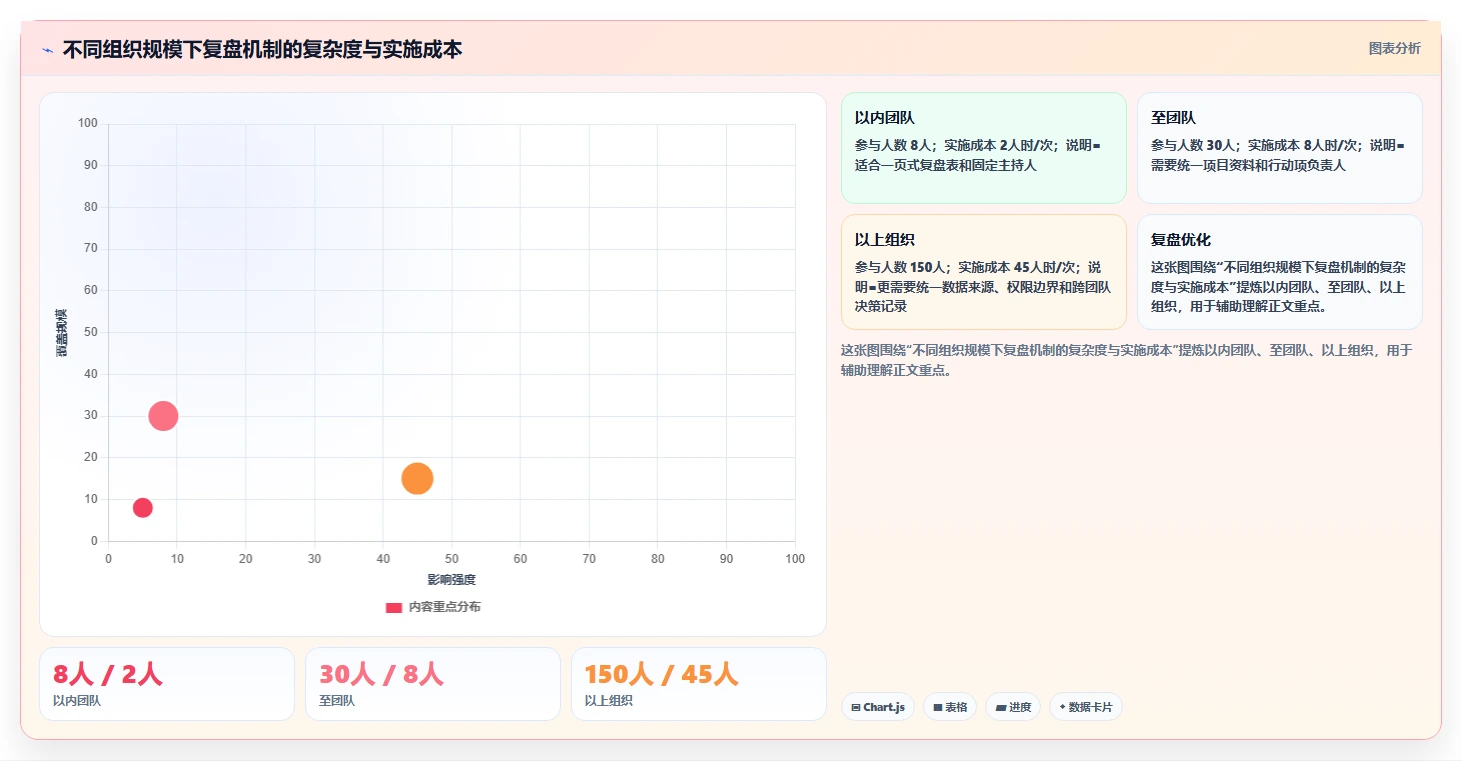Click the 数据卡片 tag
The height and width of the screenshot is (761, 1462).
1085,707
